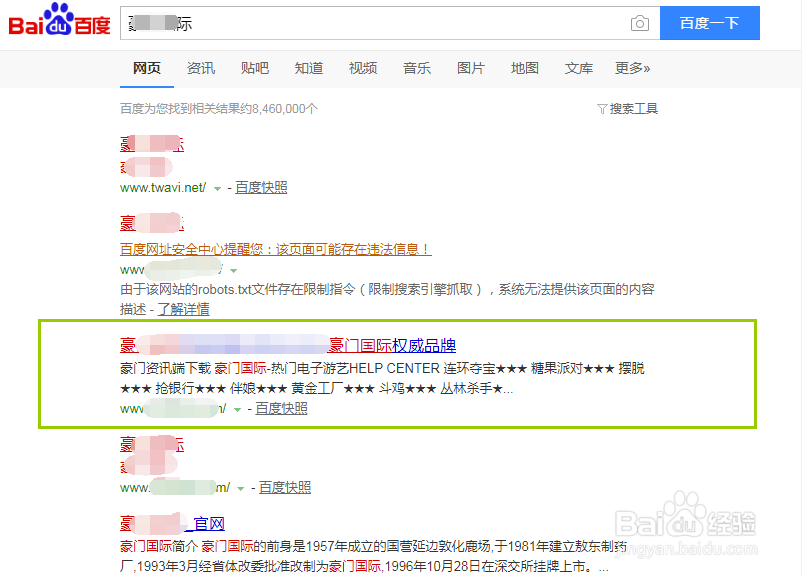Expand dropdown arrow below the security warning
The height and width of the screenshot is (576, 802).
click(x=234, y=270)
